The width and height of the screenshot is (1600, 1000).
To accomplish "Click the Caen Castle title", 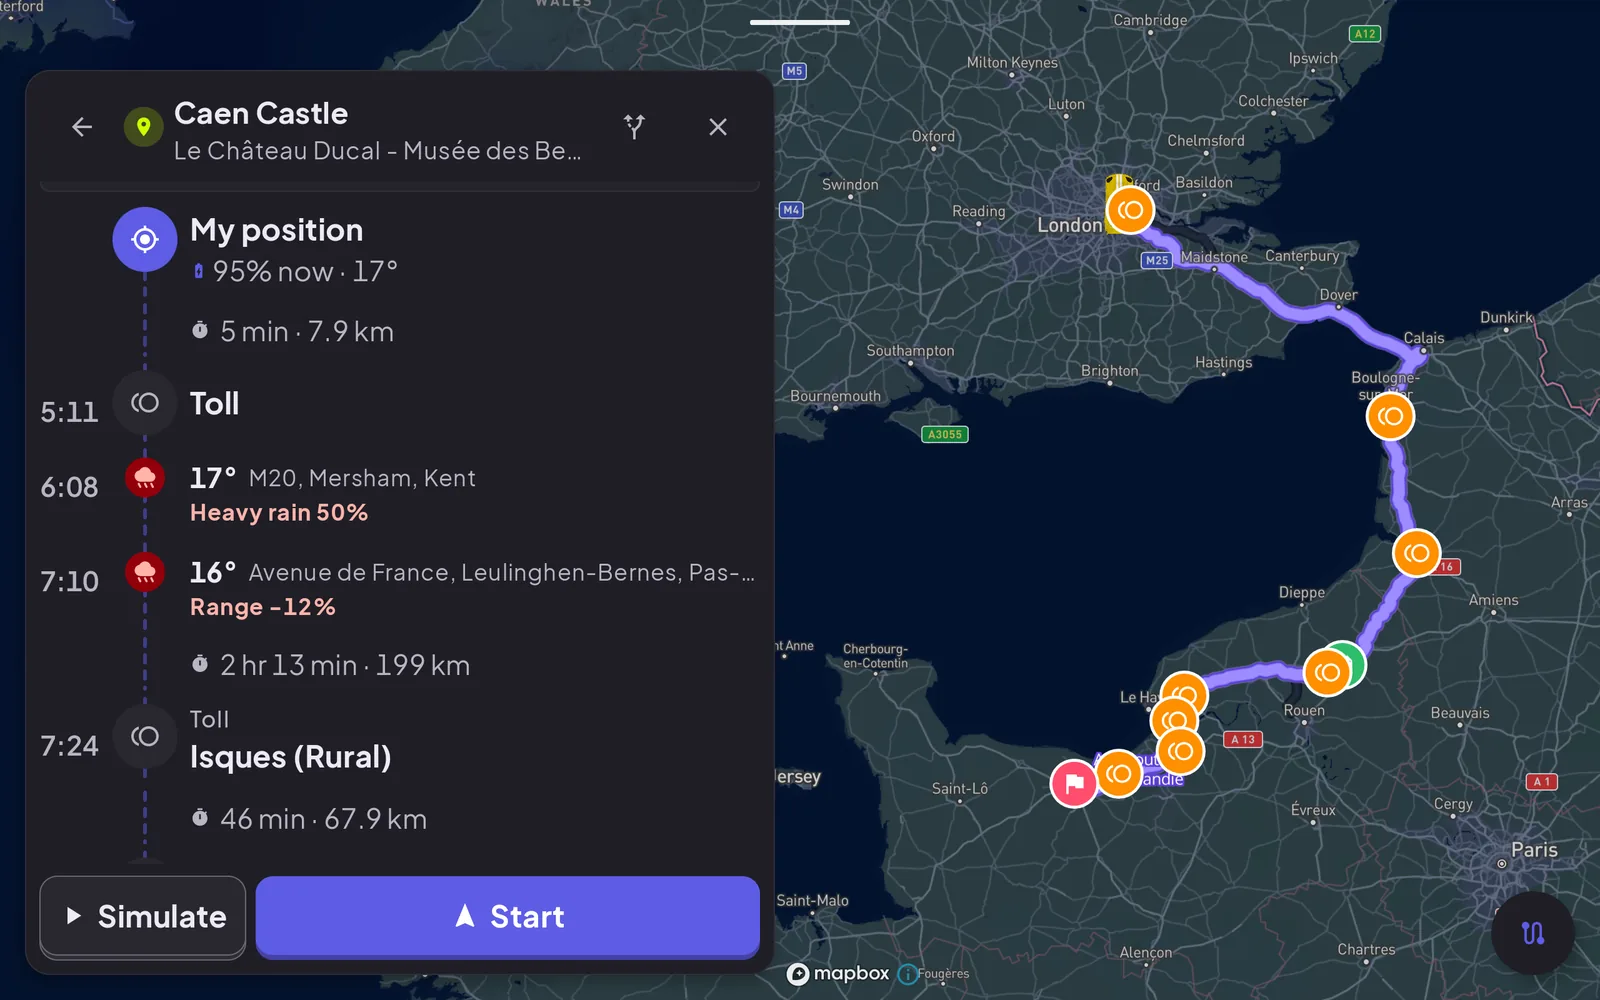I will pos(261,113).
